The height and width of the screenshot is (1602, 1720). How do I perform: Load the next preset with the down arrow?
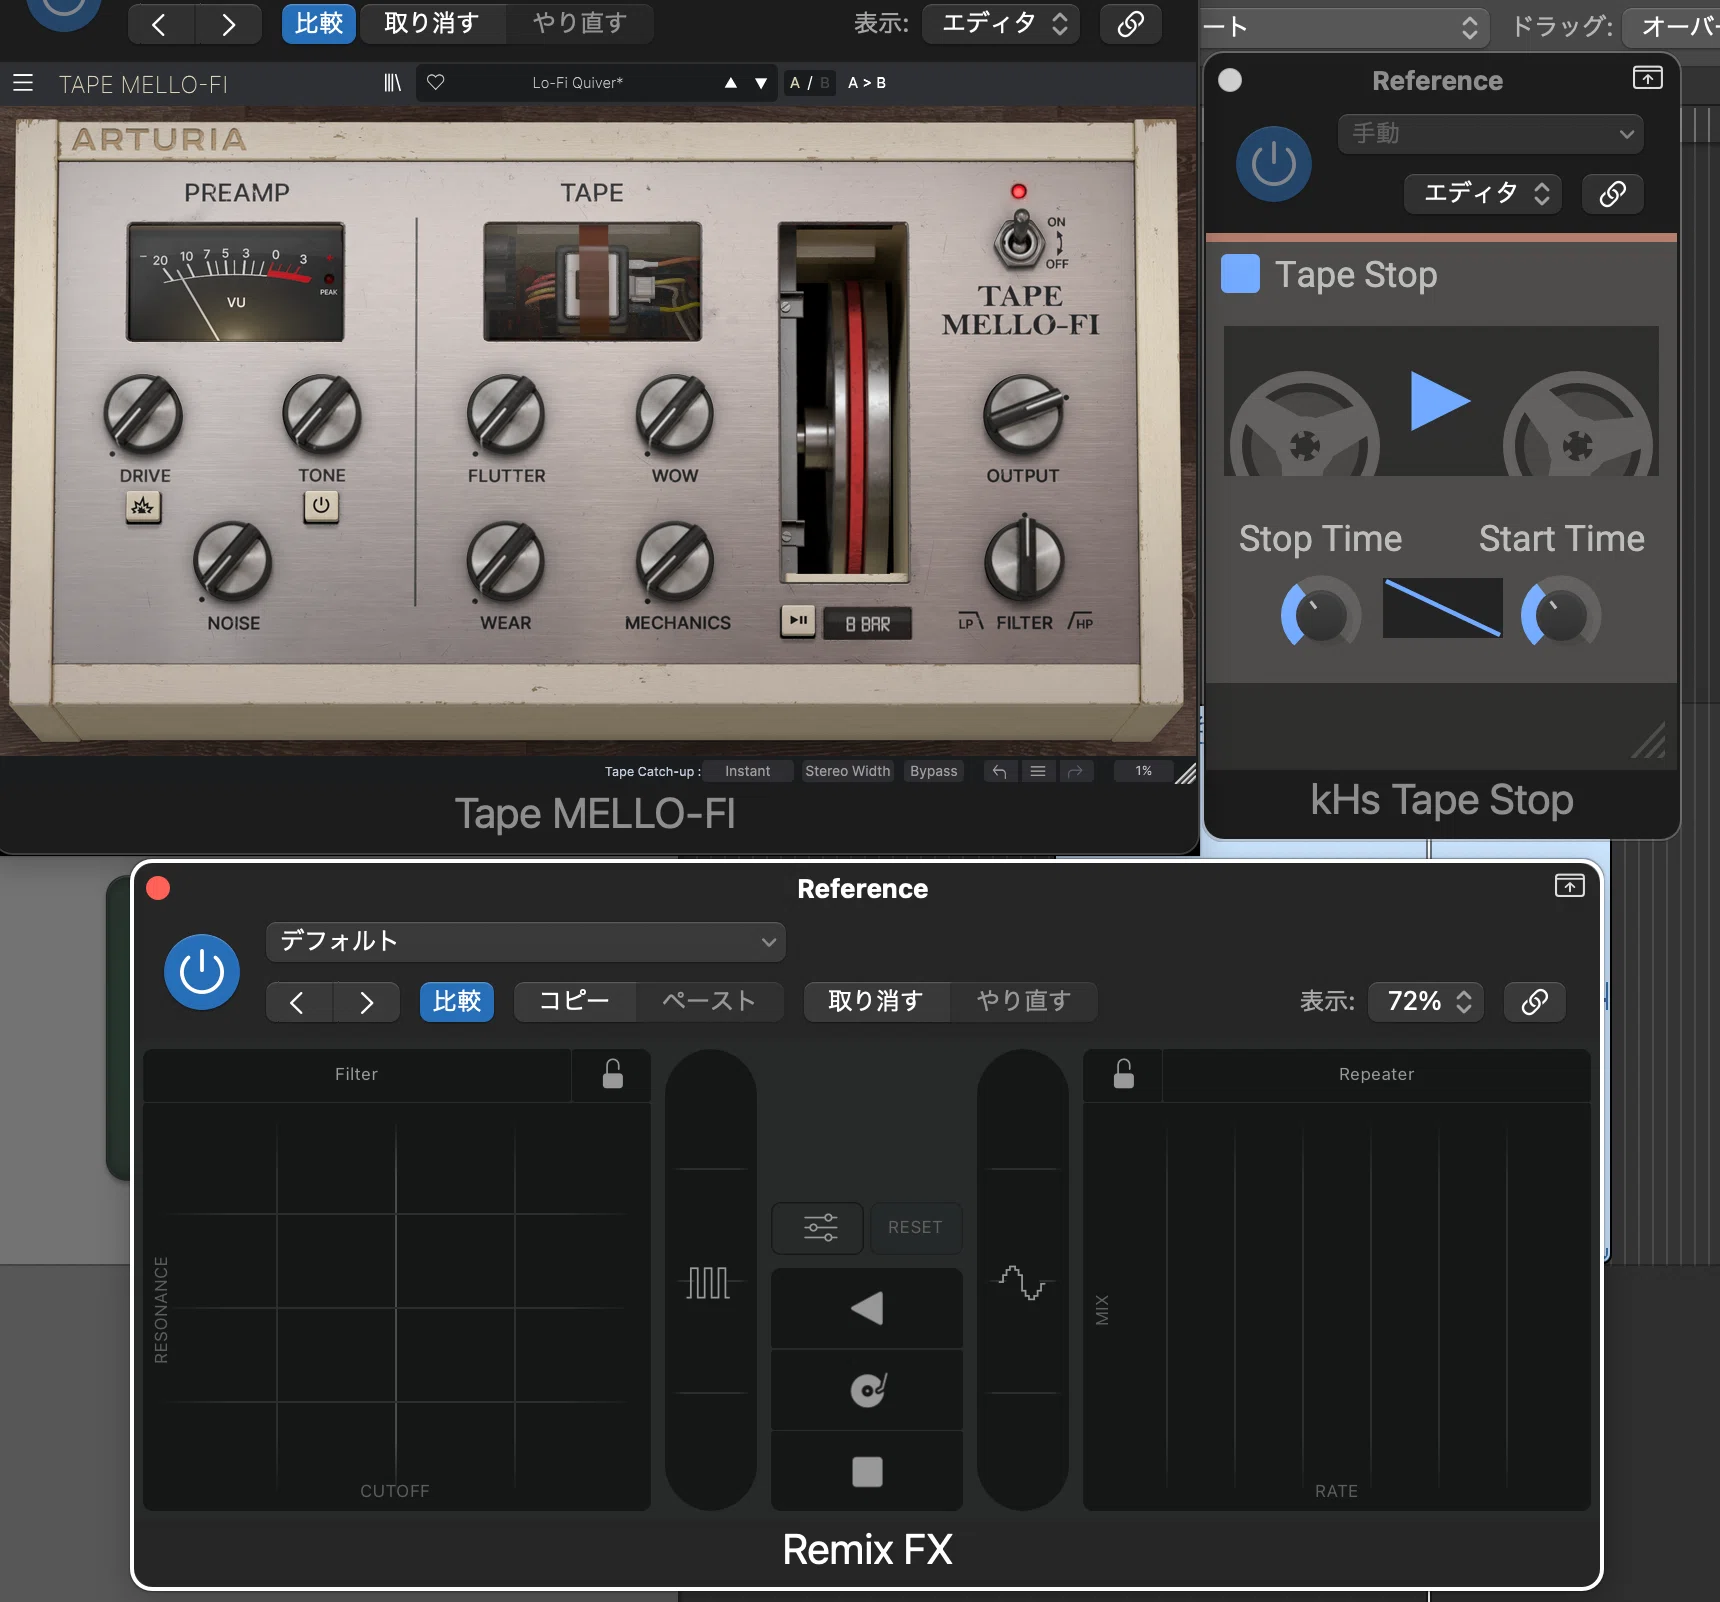tap(761, 83)
